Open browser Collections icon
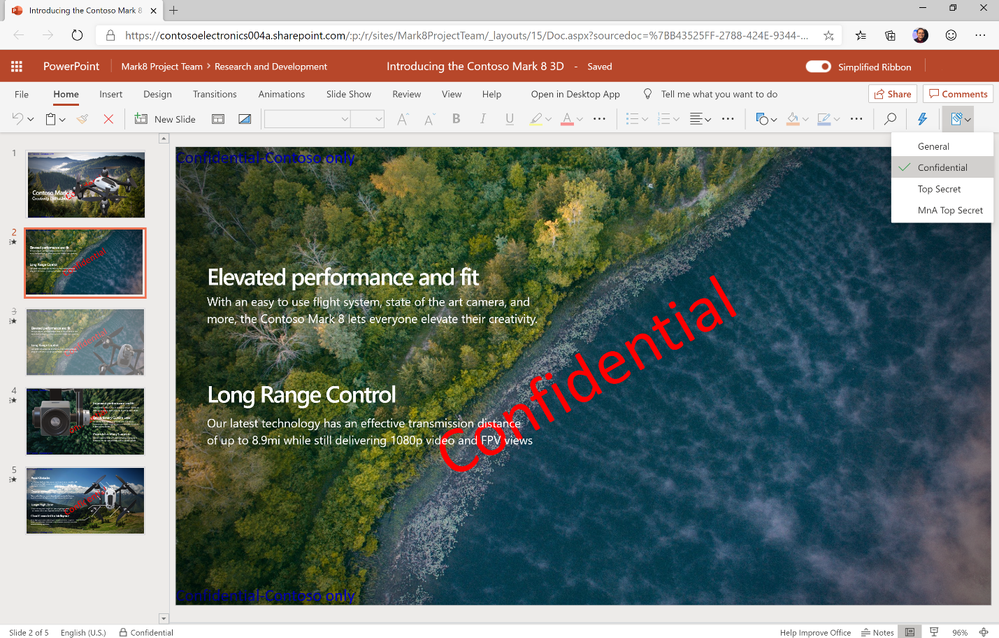Image resolution: width=999 pixels, height=638 pixels. coord(890,36)
